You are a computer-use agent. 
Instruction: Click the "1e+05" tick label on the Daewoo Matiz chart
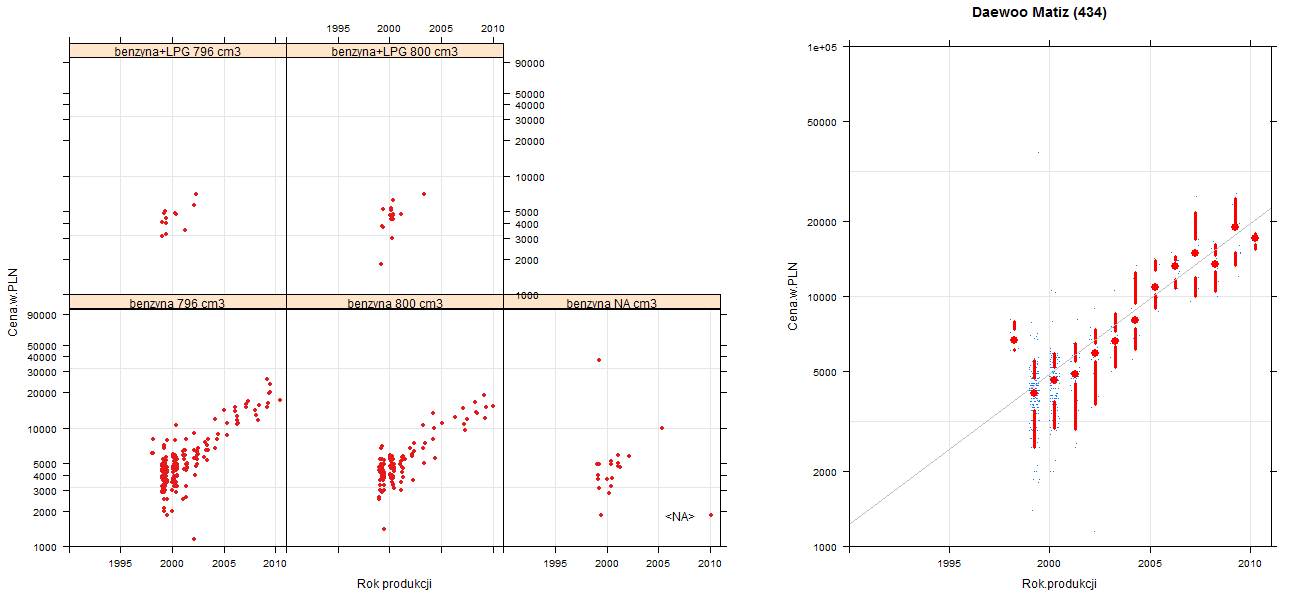click(823, 47)
